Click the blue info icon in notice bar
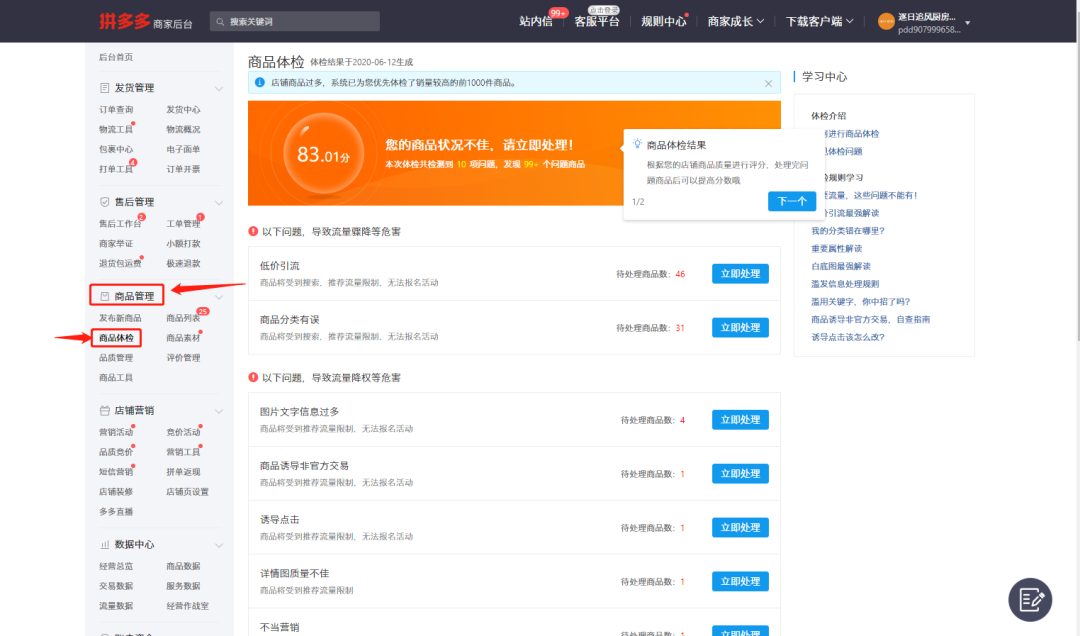 coord(260,83)
